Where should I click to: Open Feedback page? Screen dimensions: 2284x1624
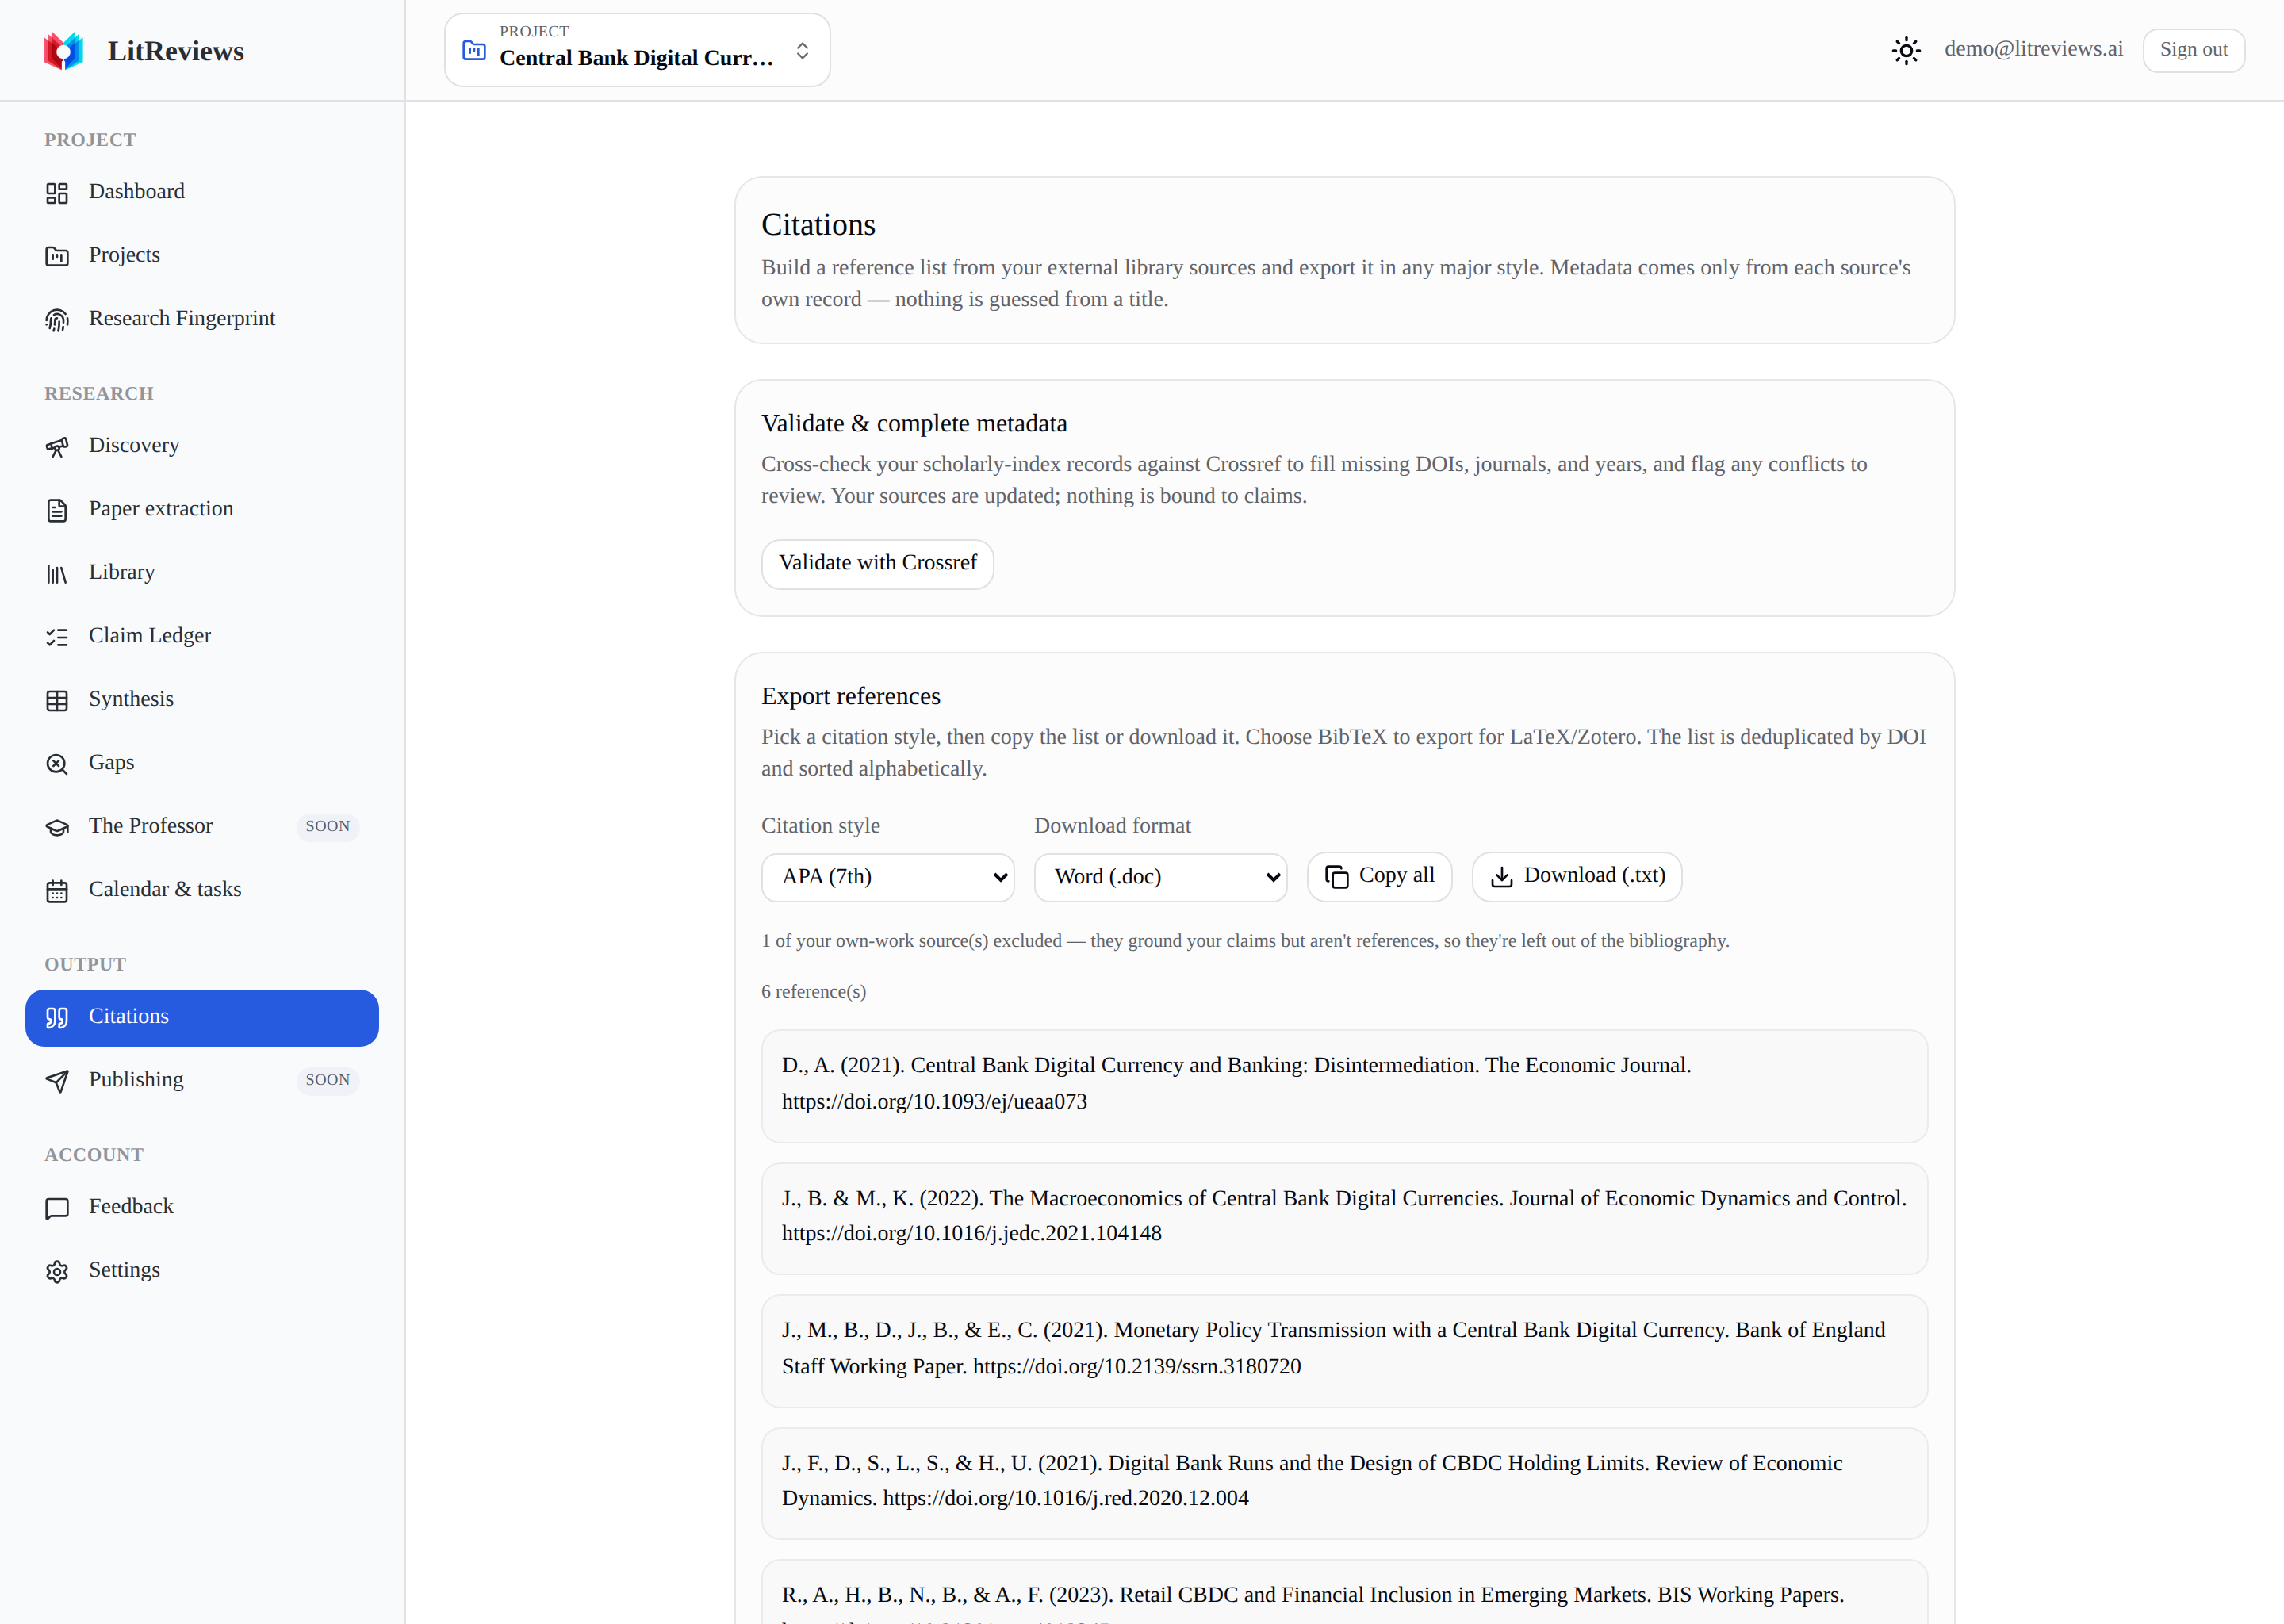202,1207
